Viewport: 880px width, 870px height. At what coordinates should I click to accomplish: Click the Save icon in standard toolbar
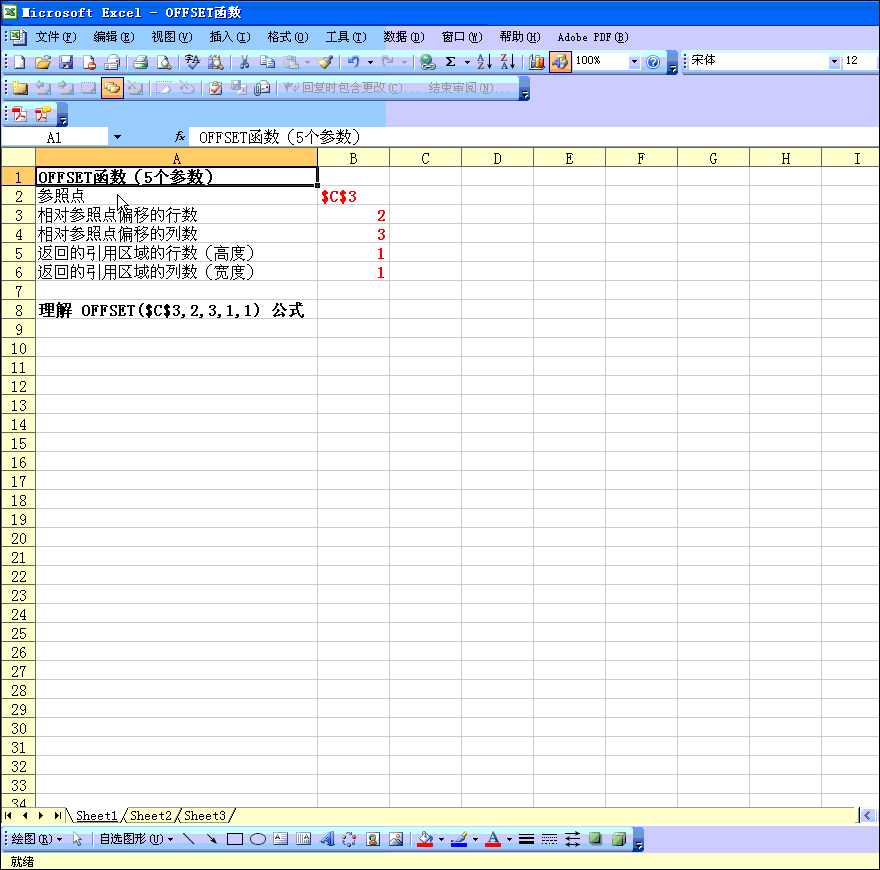click(x=66, y=62)
